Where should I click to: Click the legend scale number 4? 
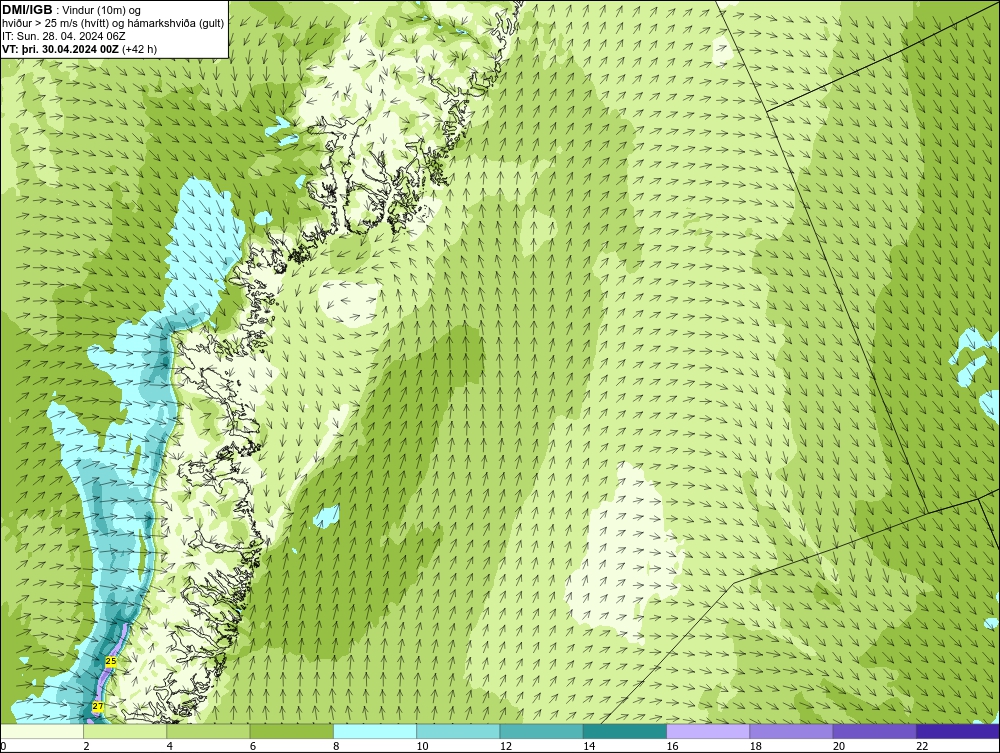click(x=170, y=746)
